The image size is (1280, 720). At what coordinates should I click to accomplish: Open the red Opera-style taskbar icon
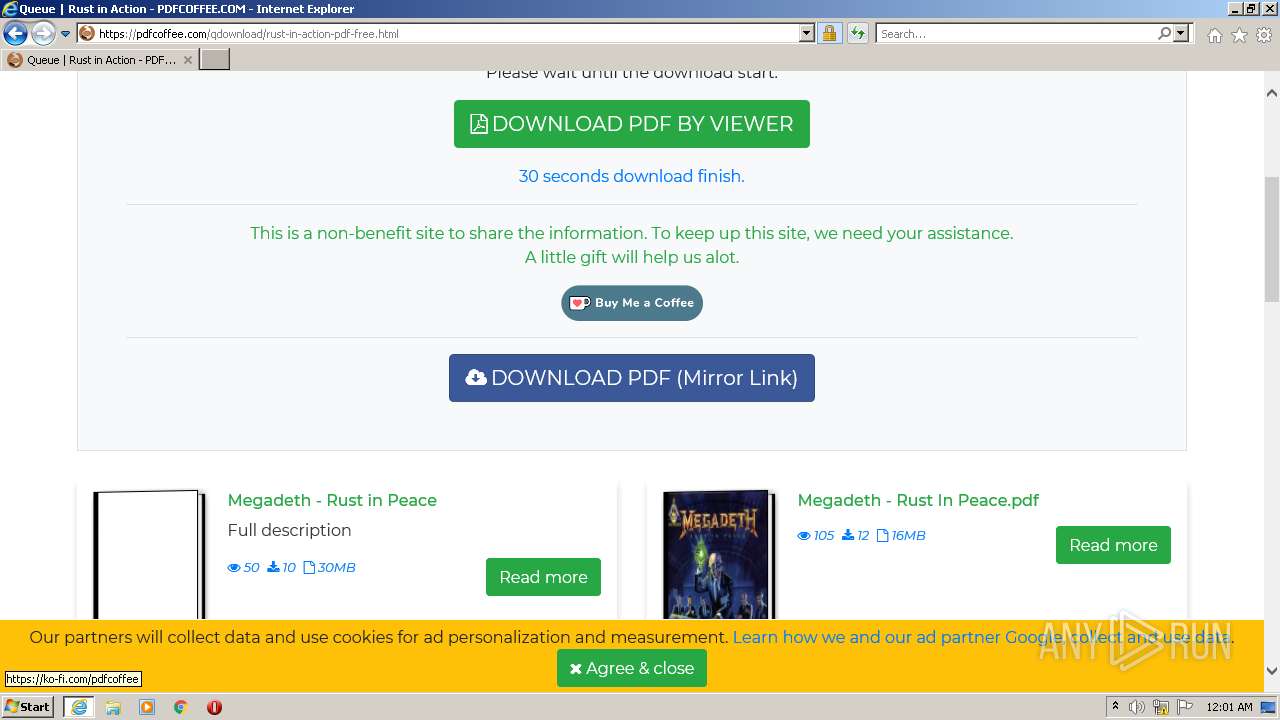tap(214, 707)
